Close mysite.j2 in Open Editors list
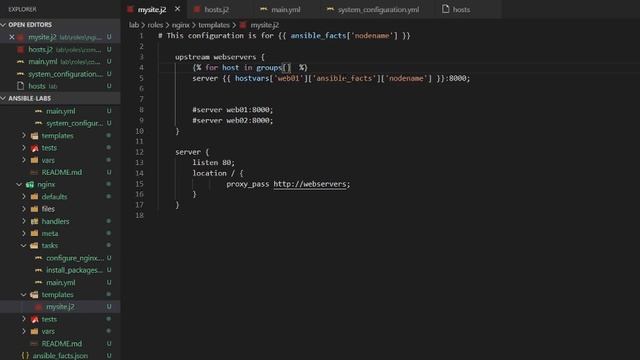640x360 pixels. [12, 37]
